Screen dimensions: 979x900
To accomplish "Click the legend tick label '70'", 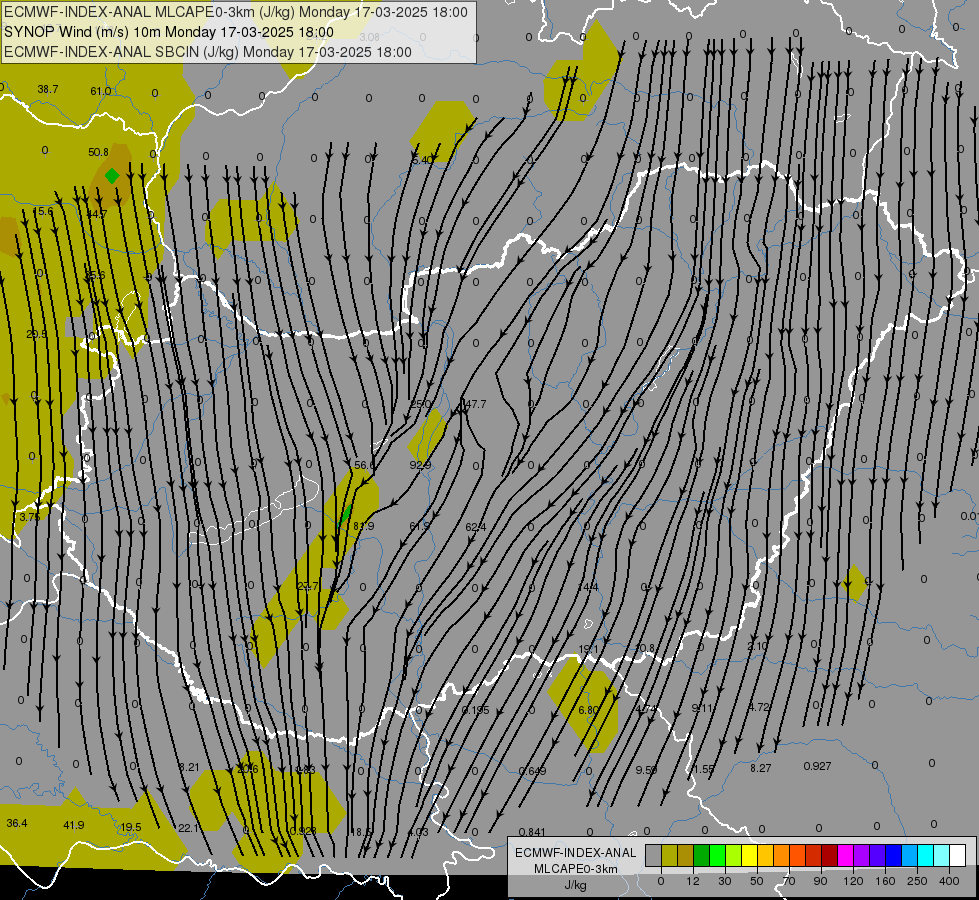I will tap(789, 881).
